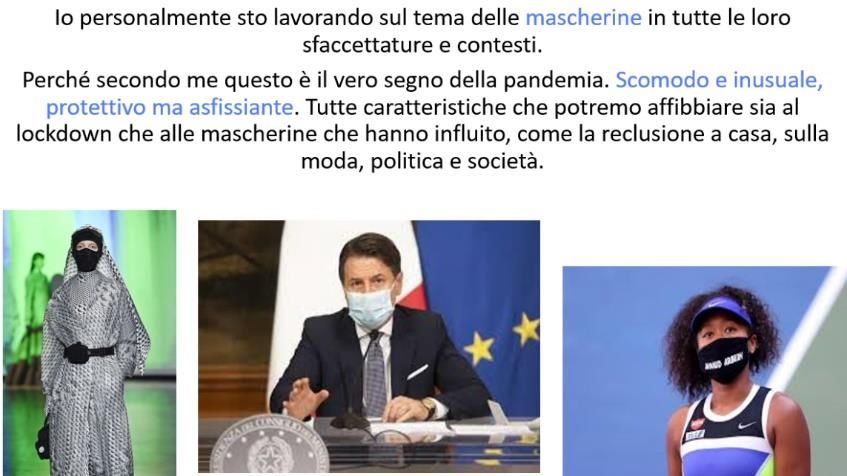This screenshot has width=847, height=476.
Task: Click the blue word "mascherine"
Action: pyautogui.click(x=583, y=18)
